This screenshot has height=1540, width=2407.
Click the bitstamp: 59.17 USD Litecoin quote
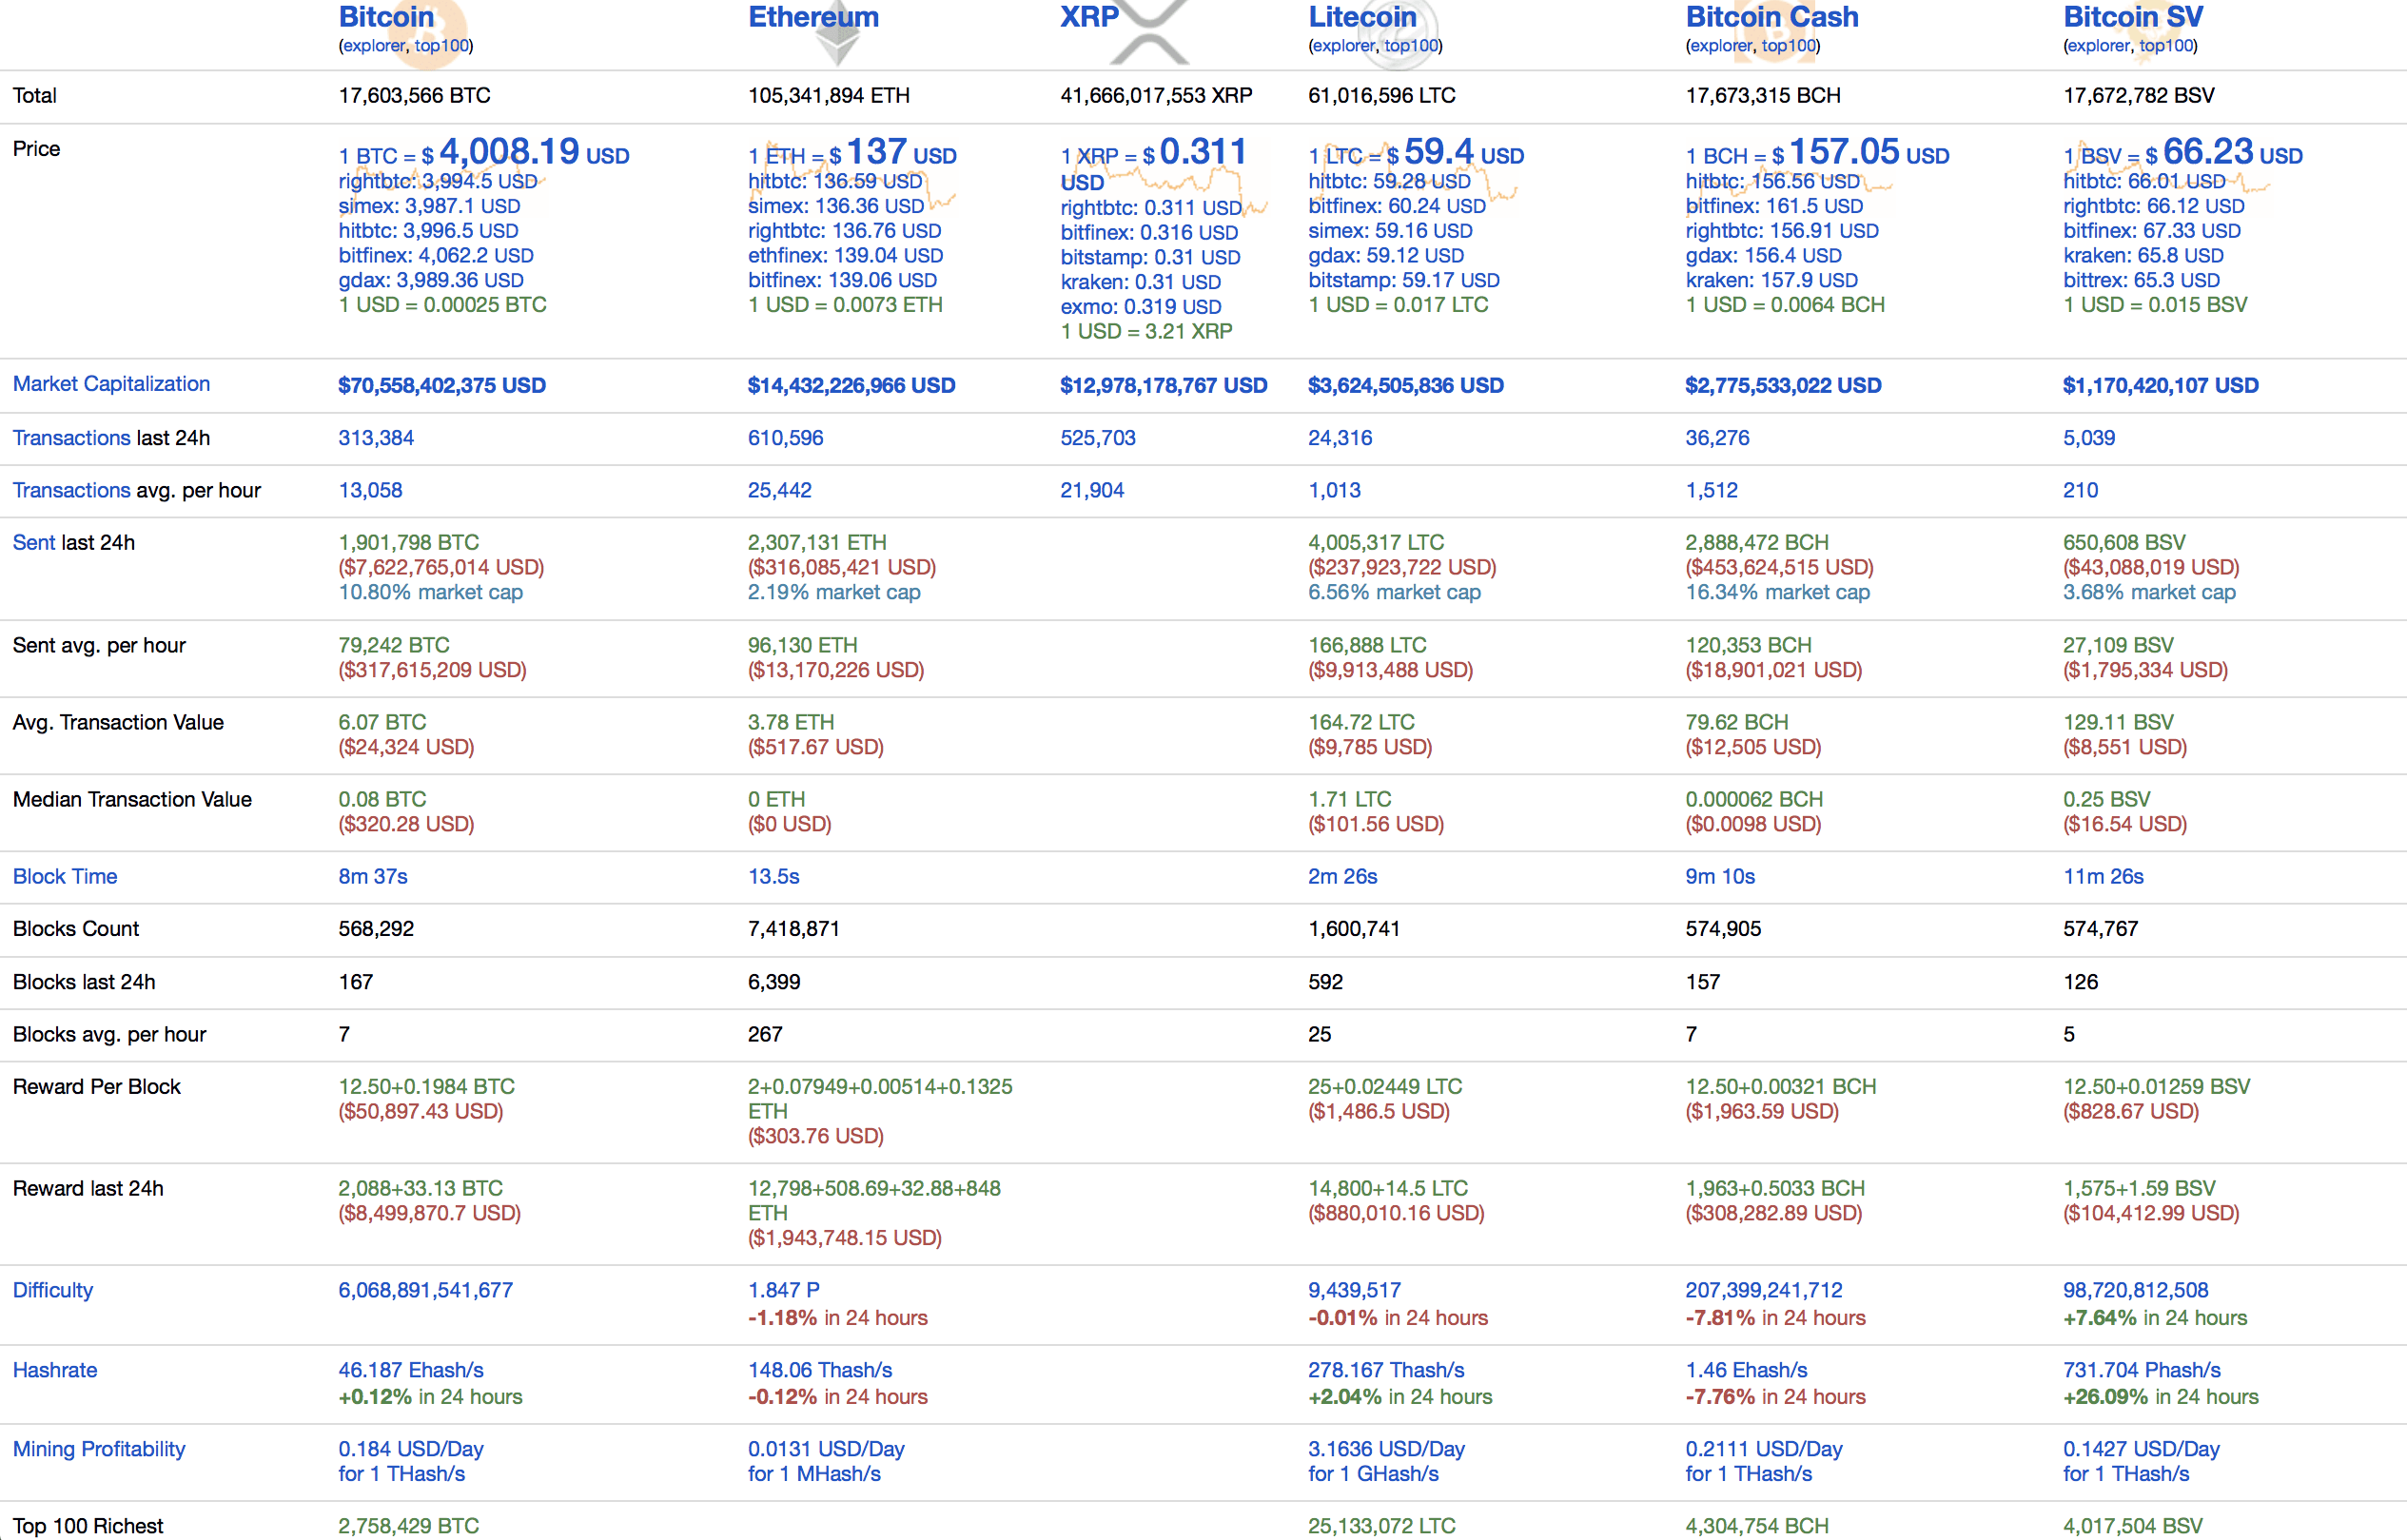pos(1403,280)
